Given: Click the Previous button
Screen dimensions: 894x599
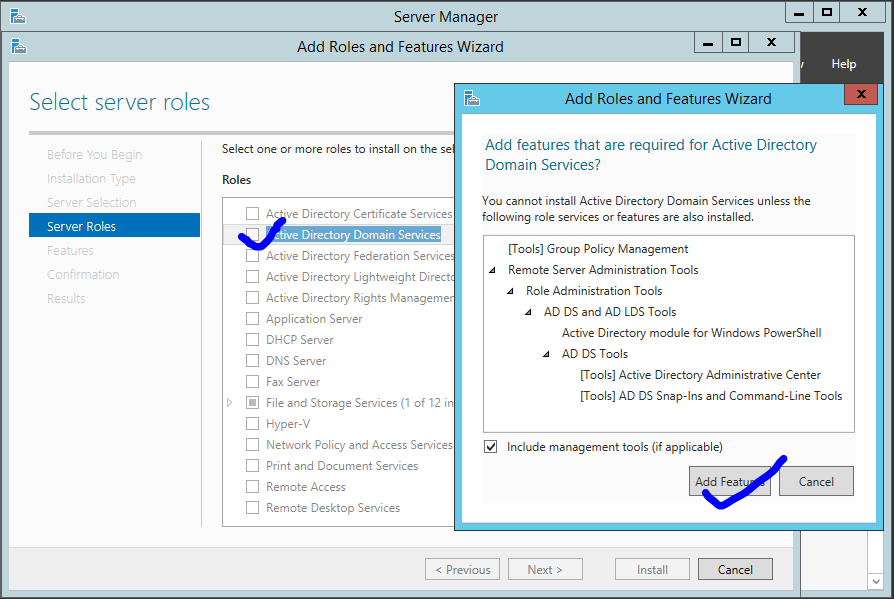Looking at the screenshot, I should 462,569.
